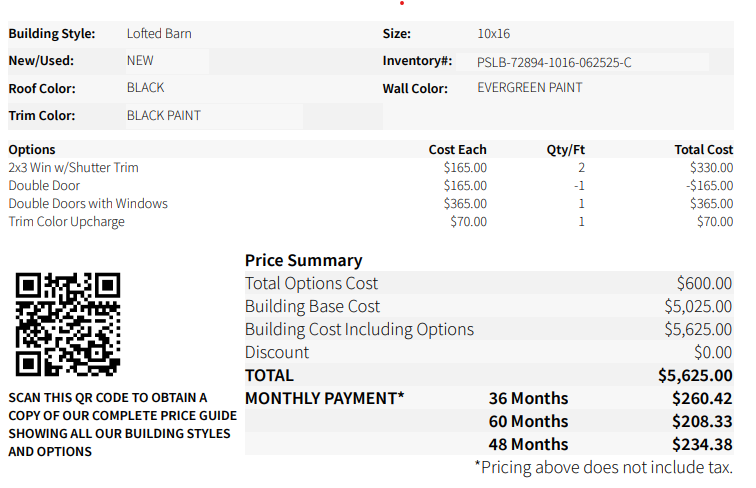
Task: Click the 2x3 Win w/Shutter Trim option
Action: [x=74, y=168]
